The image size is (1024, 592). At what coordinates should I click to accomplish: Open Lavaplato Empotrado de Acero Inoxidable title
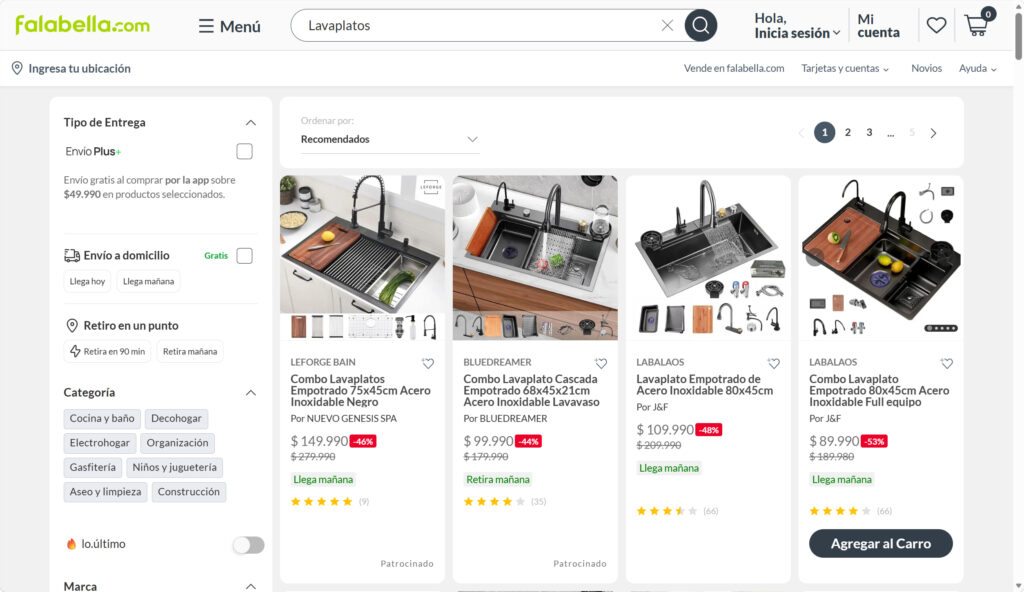click(x=705, y=384)
